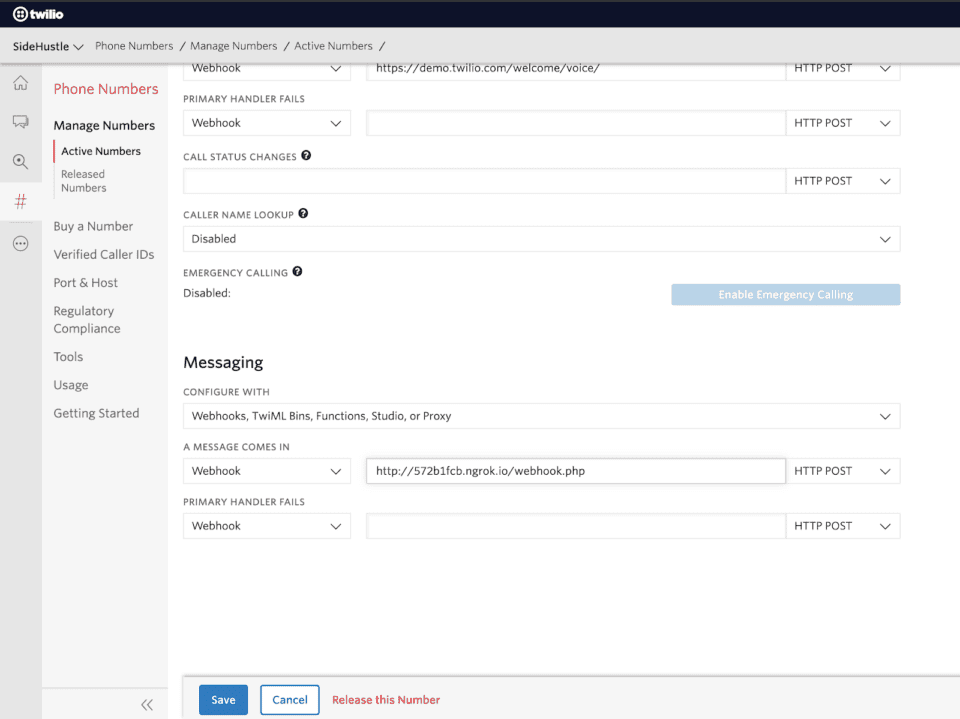
Task: Open voice Primary Handler Fails Webhook dropdown
Action: (267, 123)
